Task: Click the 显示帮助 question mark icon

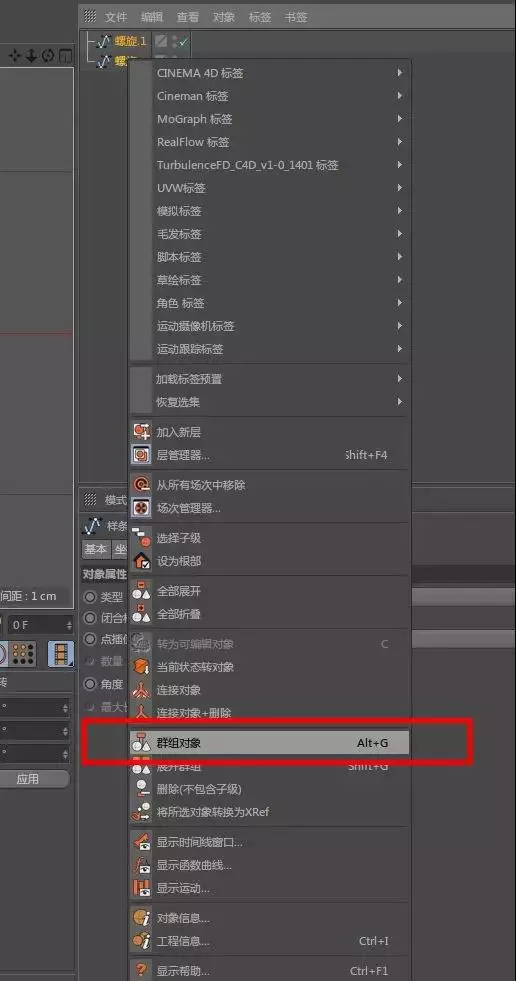Action: (142, 971)
